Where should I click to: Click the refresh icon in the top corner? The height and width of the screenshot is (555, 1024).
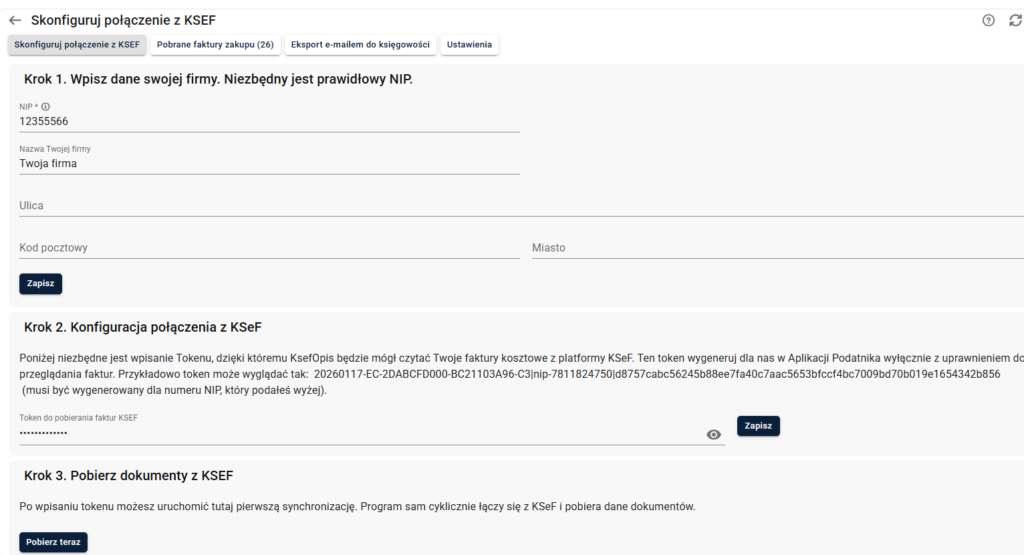[1015, 20]
